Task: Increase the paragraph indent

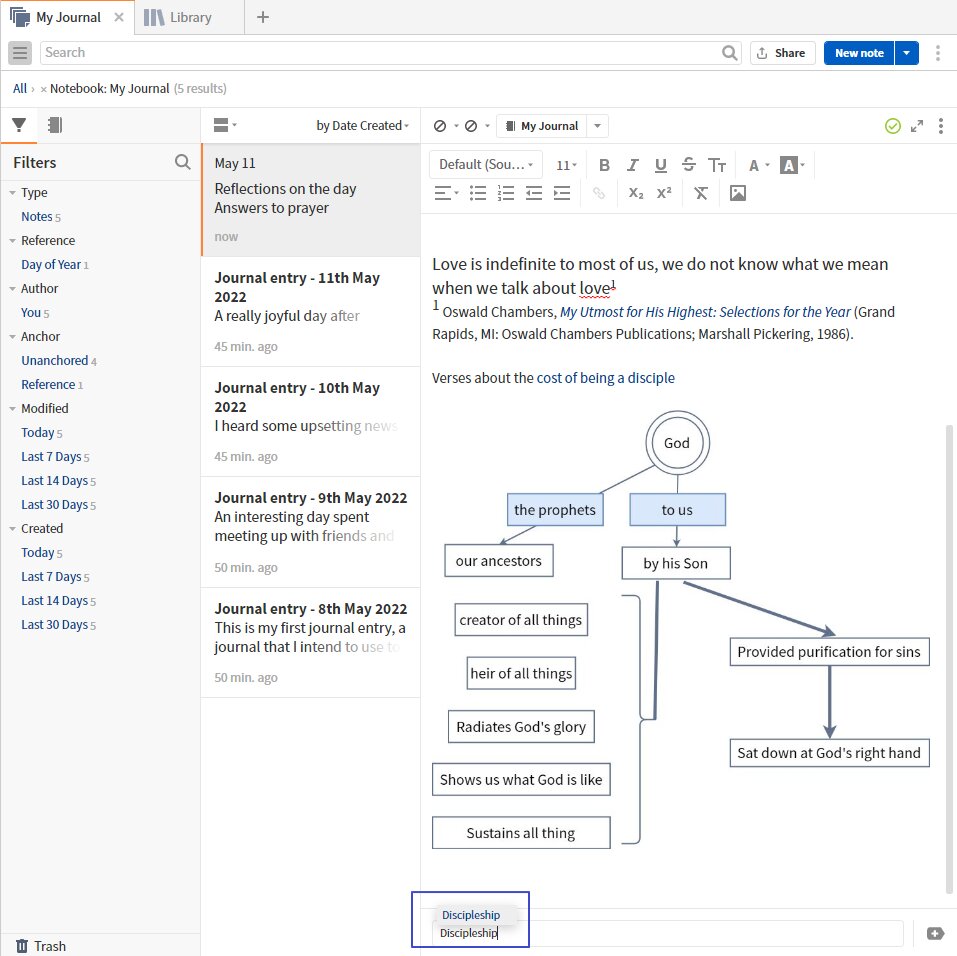Action: click(562, 194)
